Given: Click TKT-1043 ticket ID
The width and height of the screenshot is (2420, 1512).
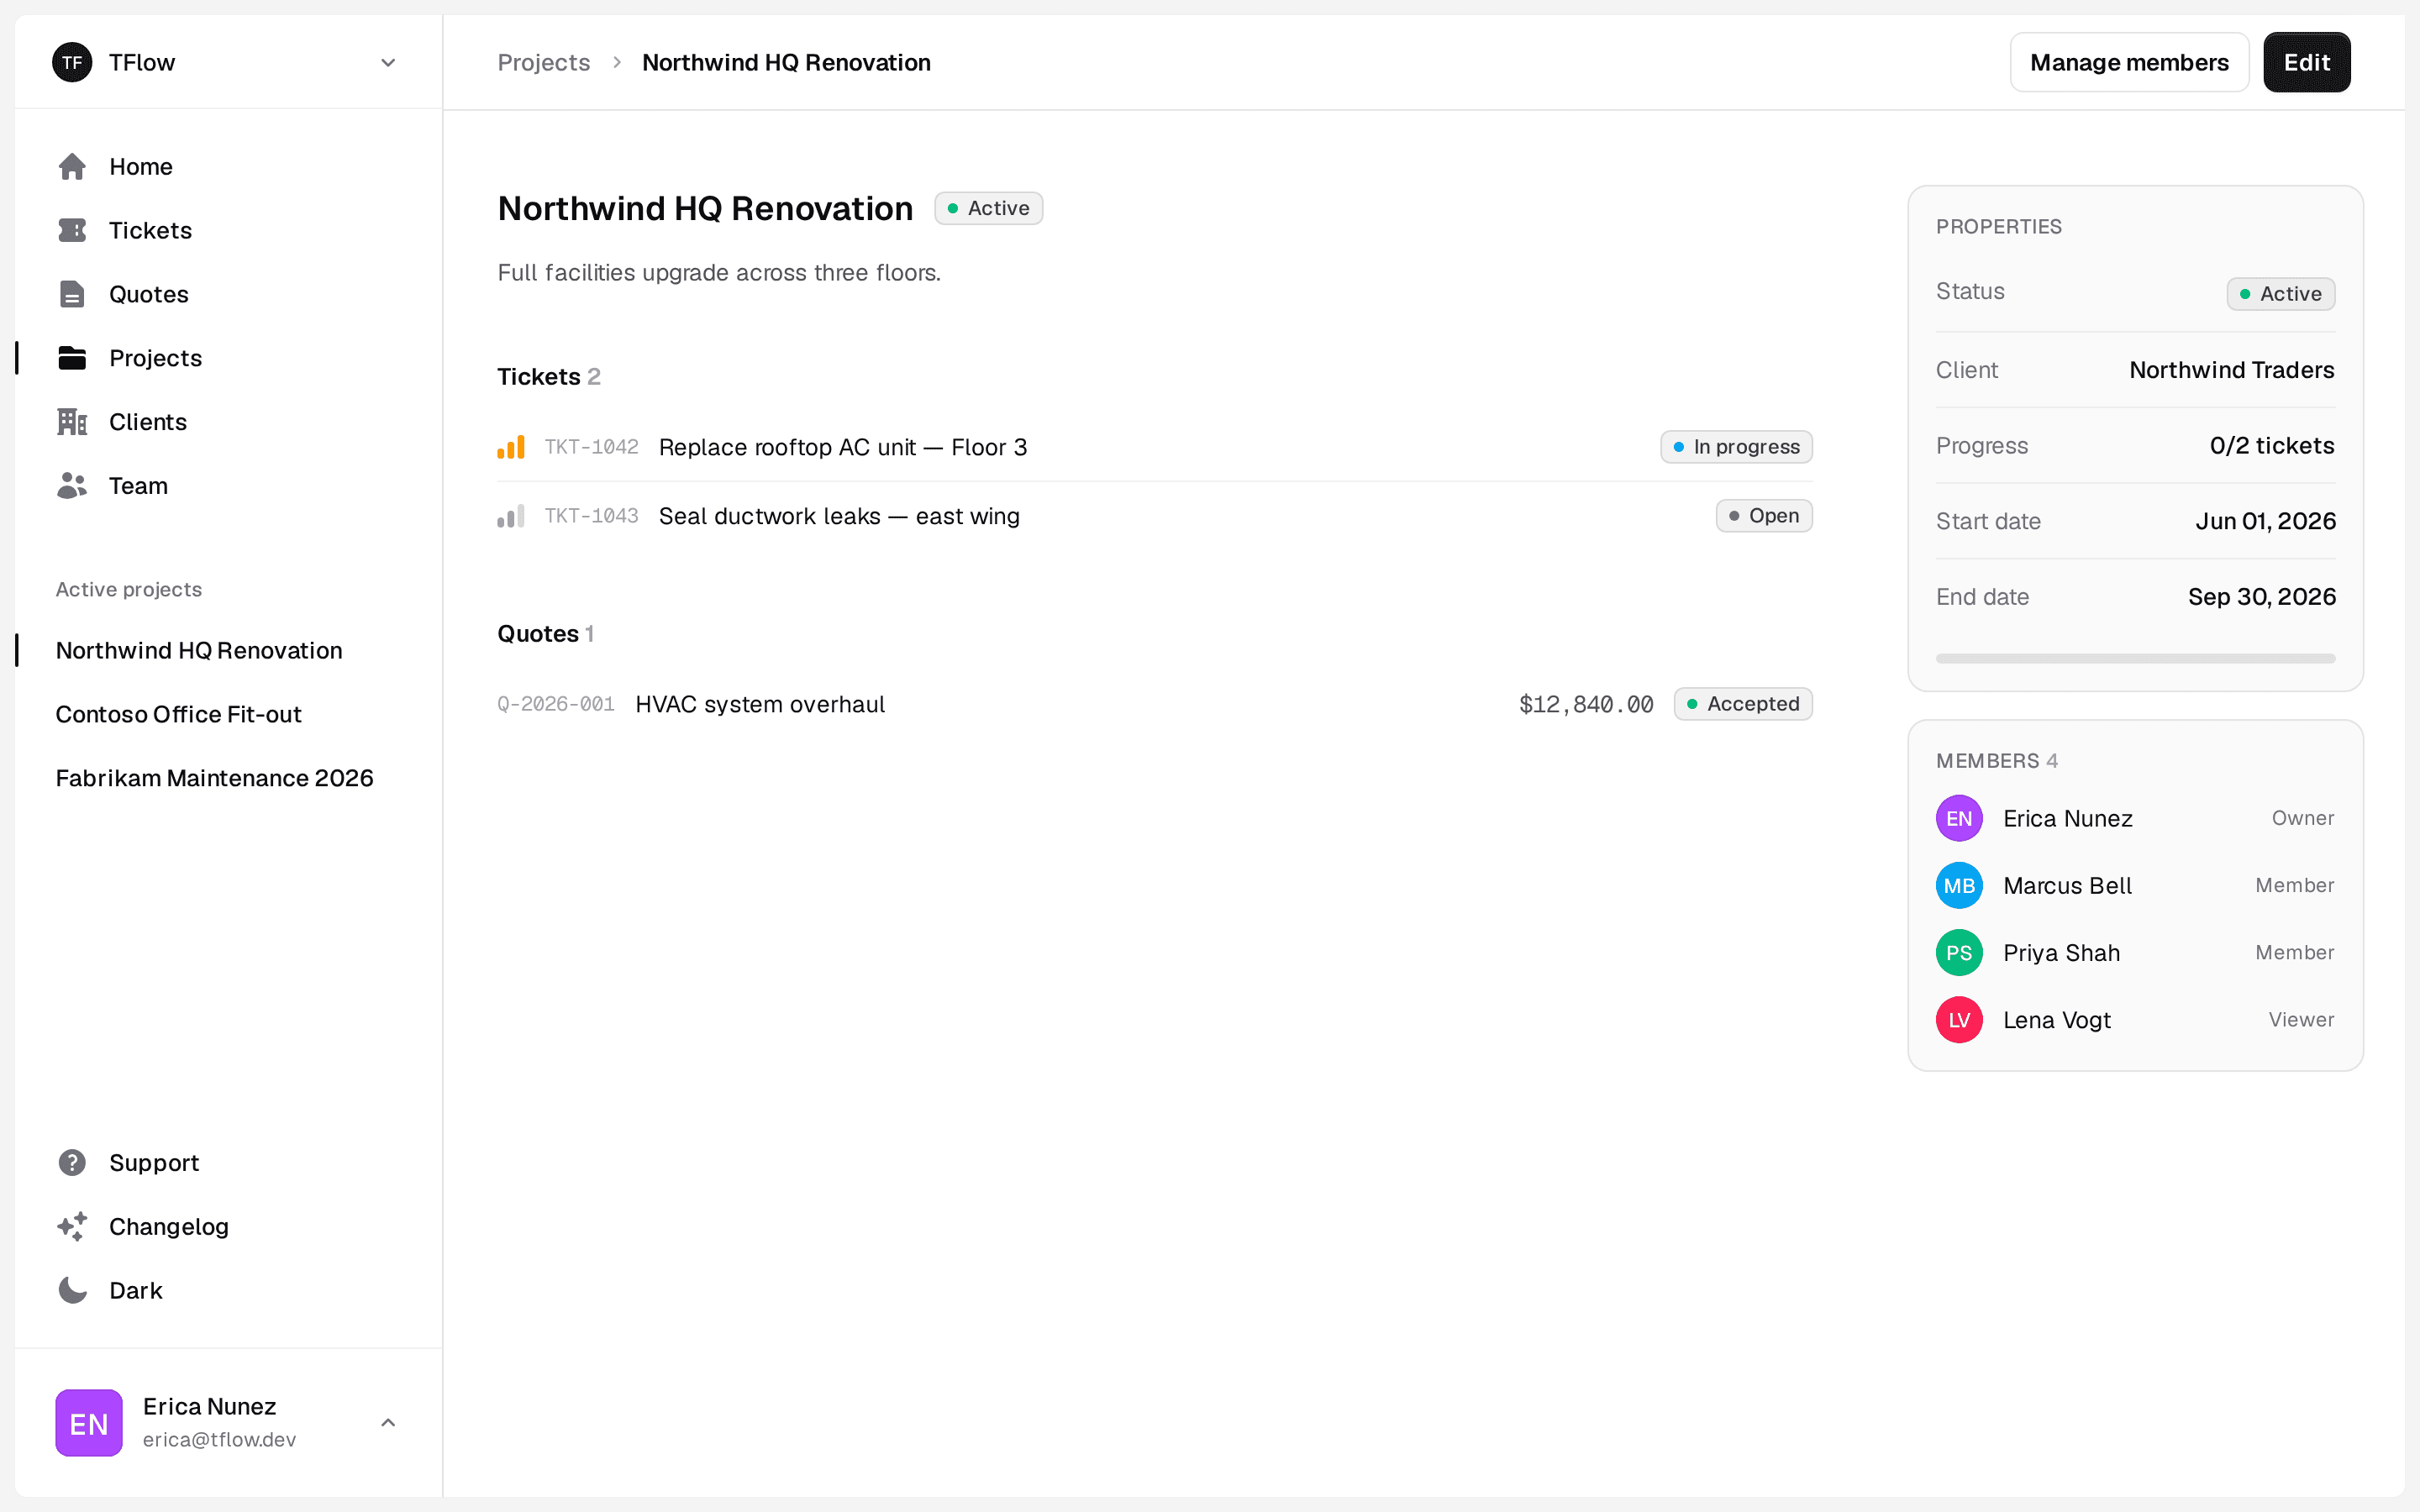Looking at the screenshot, I should click(591, 516).
